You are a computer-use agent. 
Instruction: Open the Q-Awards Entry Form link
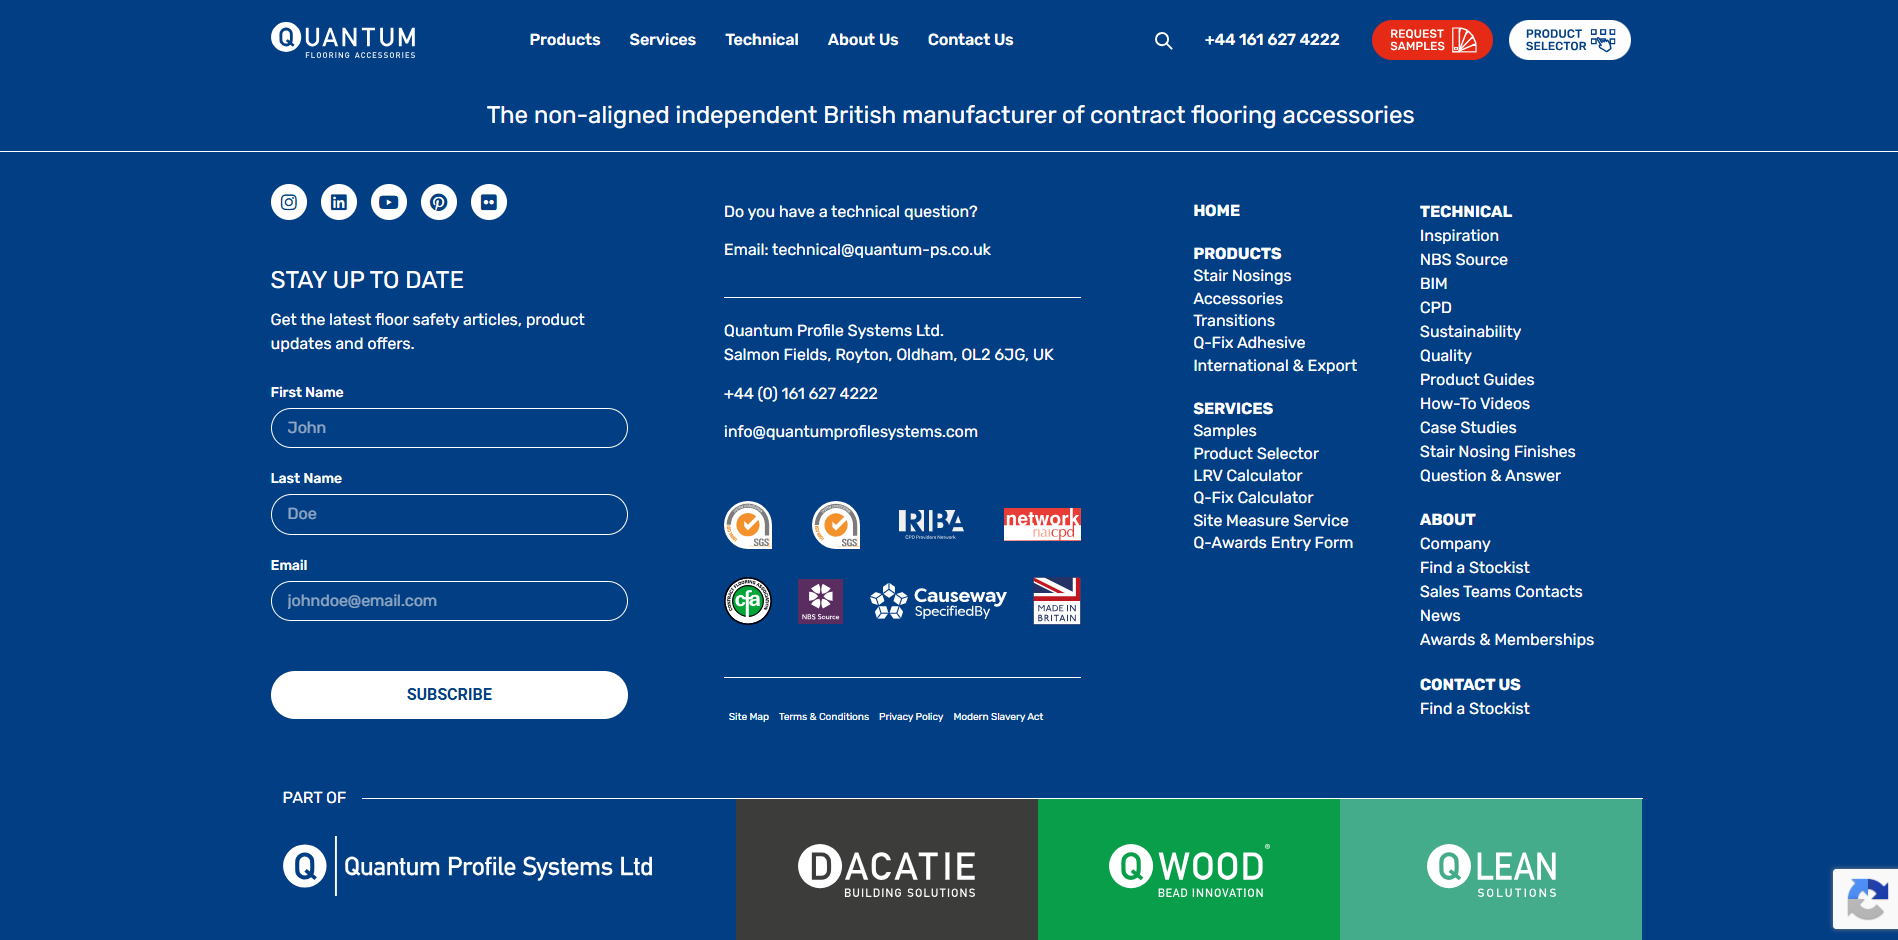click(x=1273, y=543)
